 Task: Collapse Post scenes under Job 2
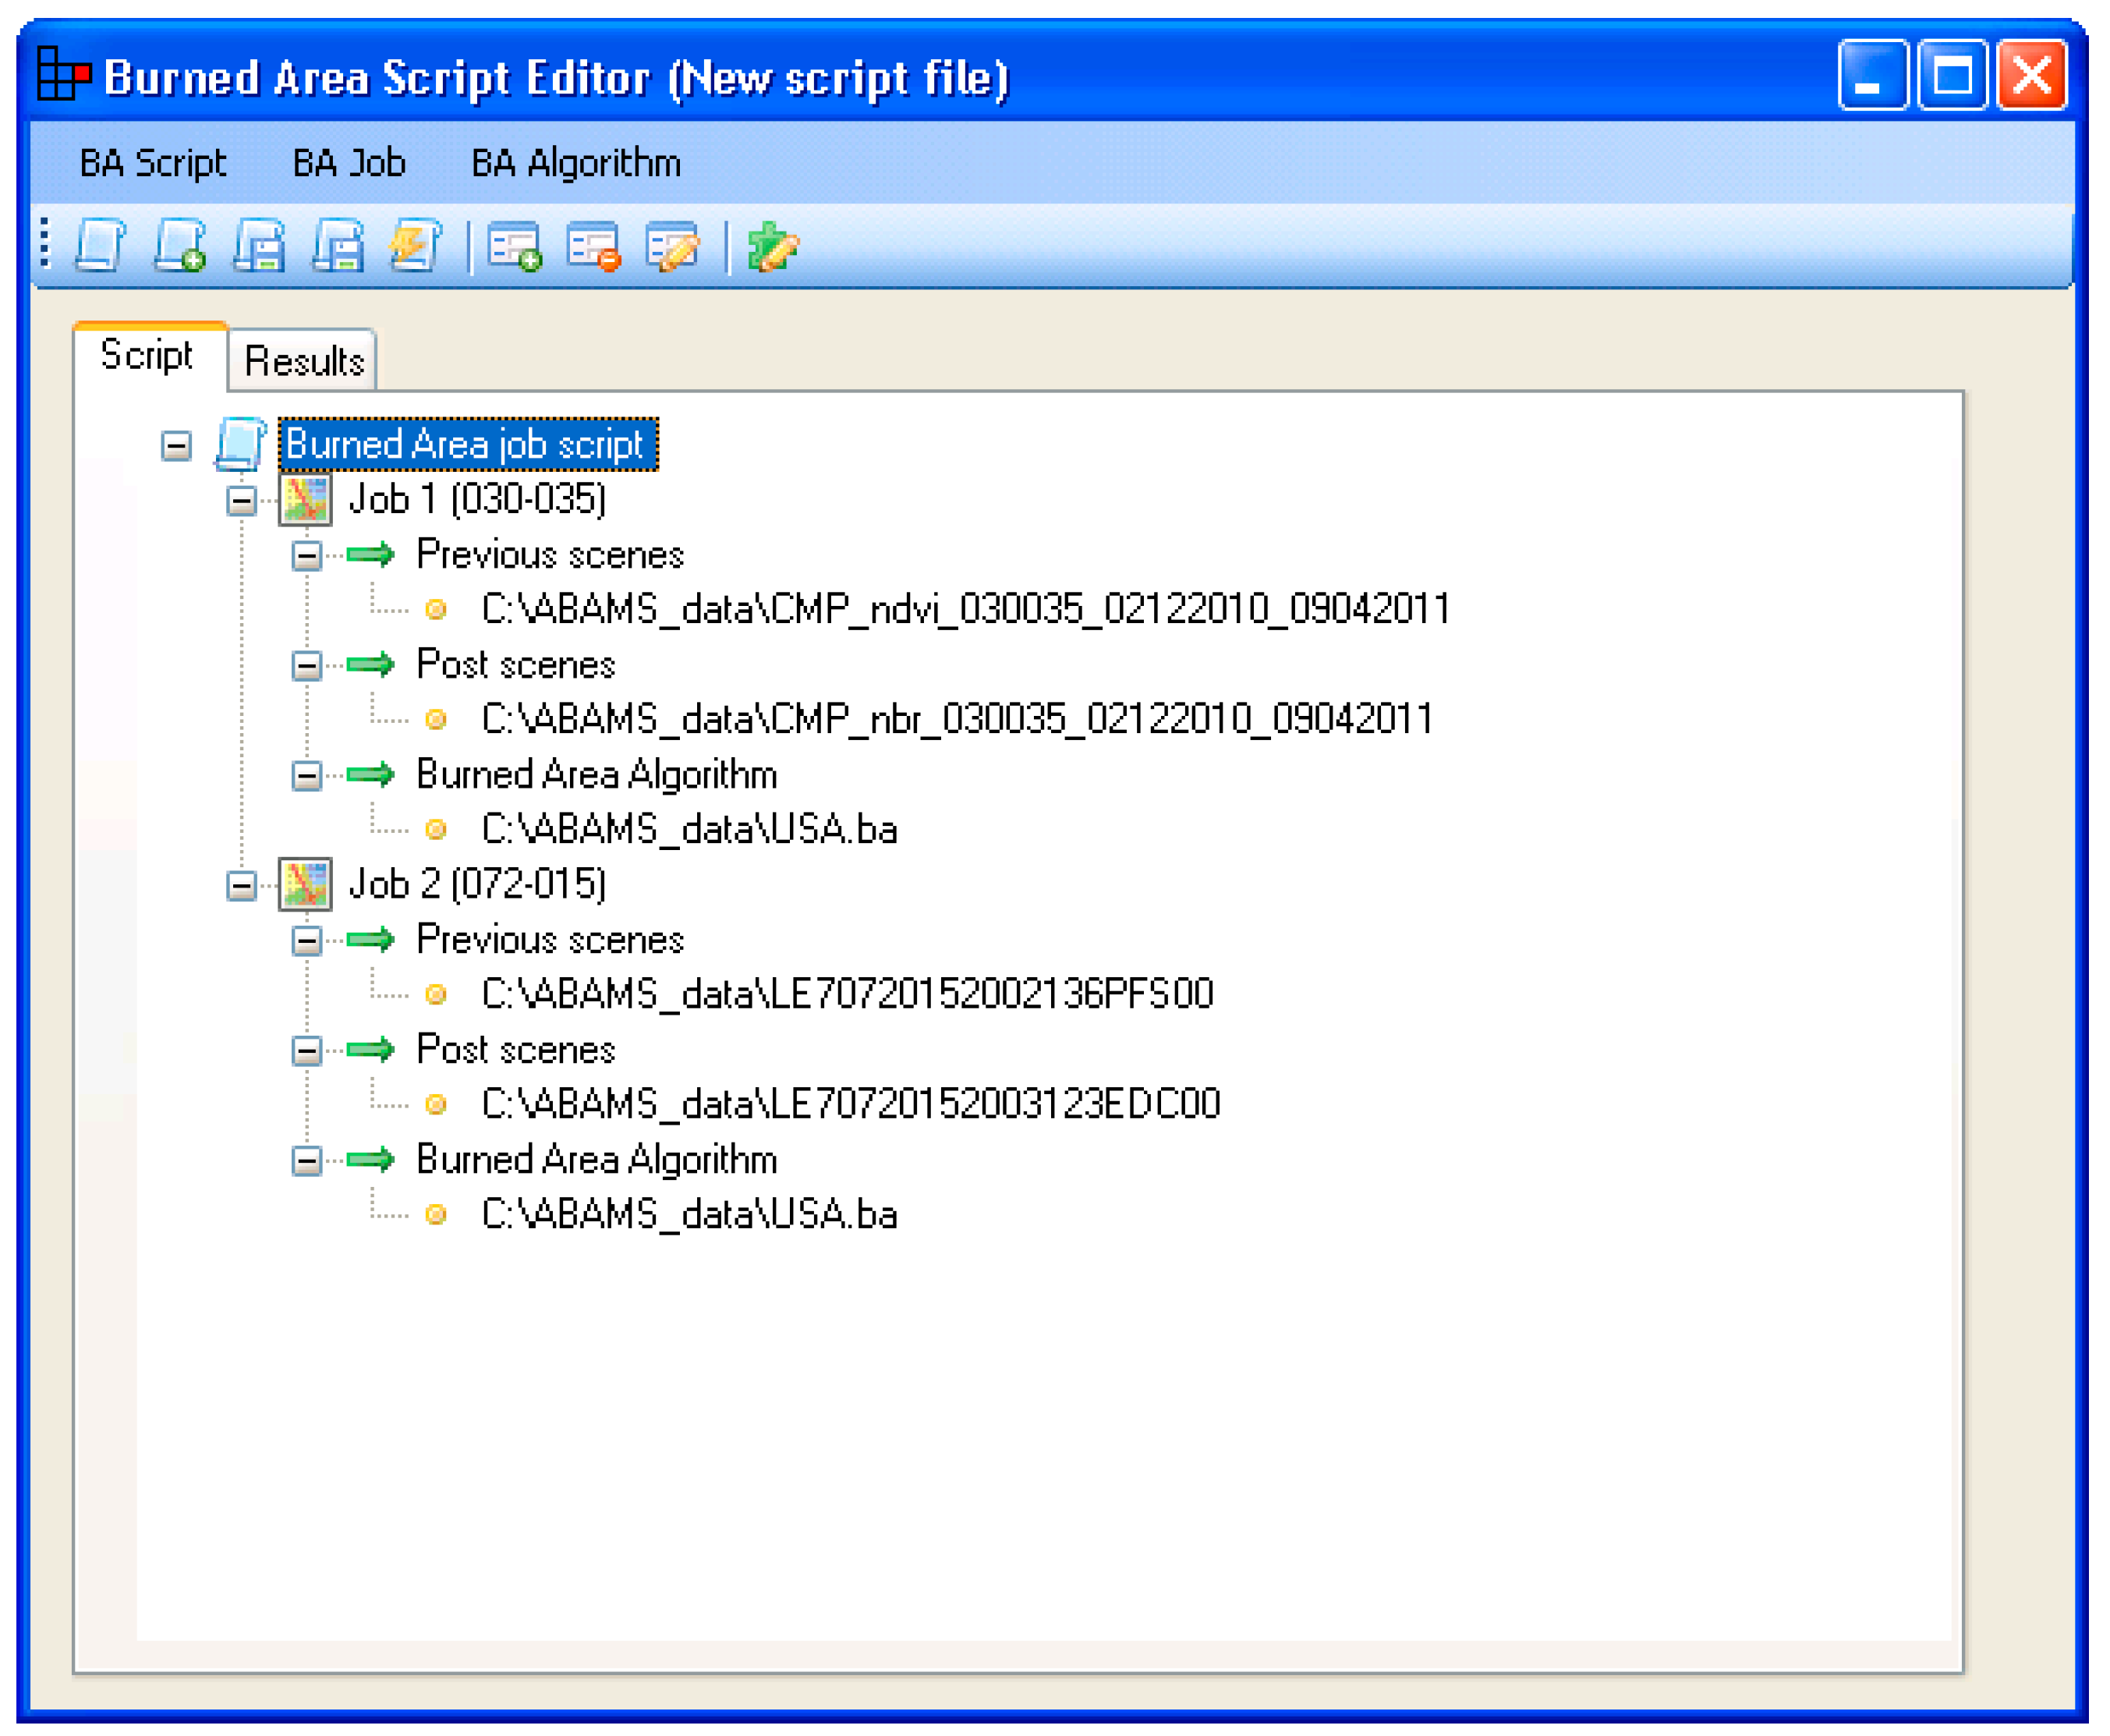[x=307, y=1050]
